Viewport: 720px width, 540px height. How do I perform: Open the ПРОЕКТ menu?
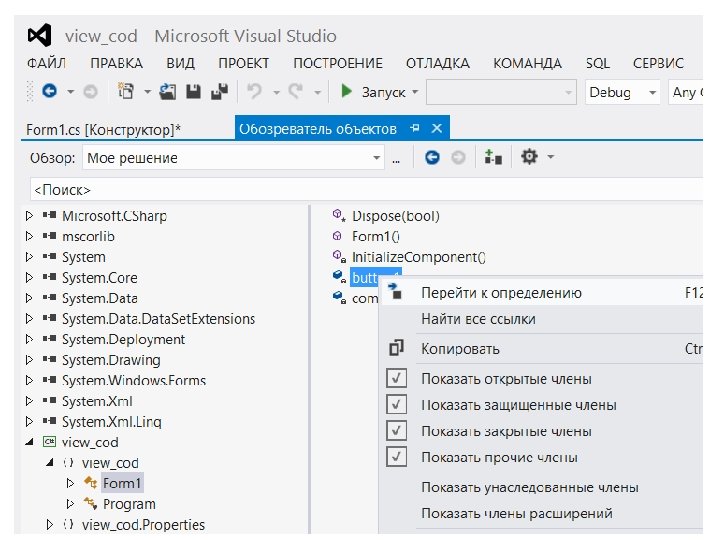click(x=243, y=63)
